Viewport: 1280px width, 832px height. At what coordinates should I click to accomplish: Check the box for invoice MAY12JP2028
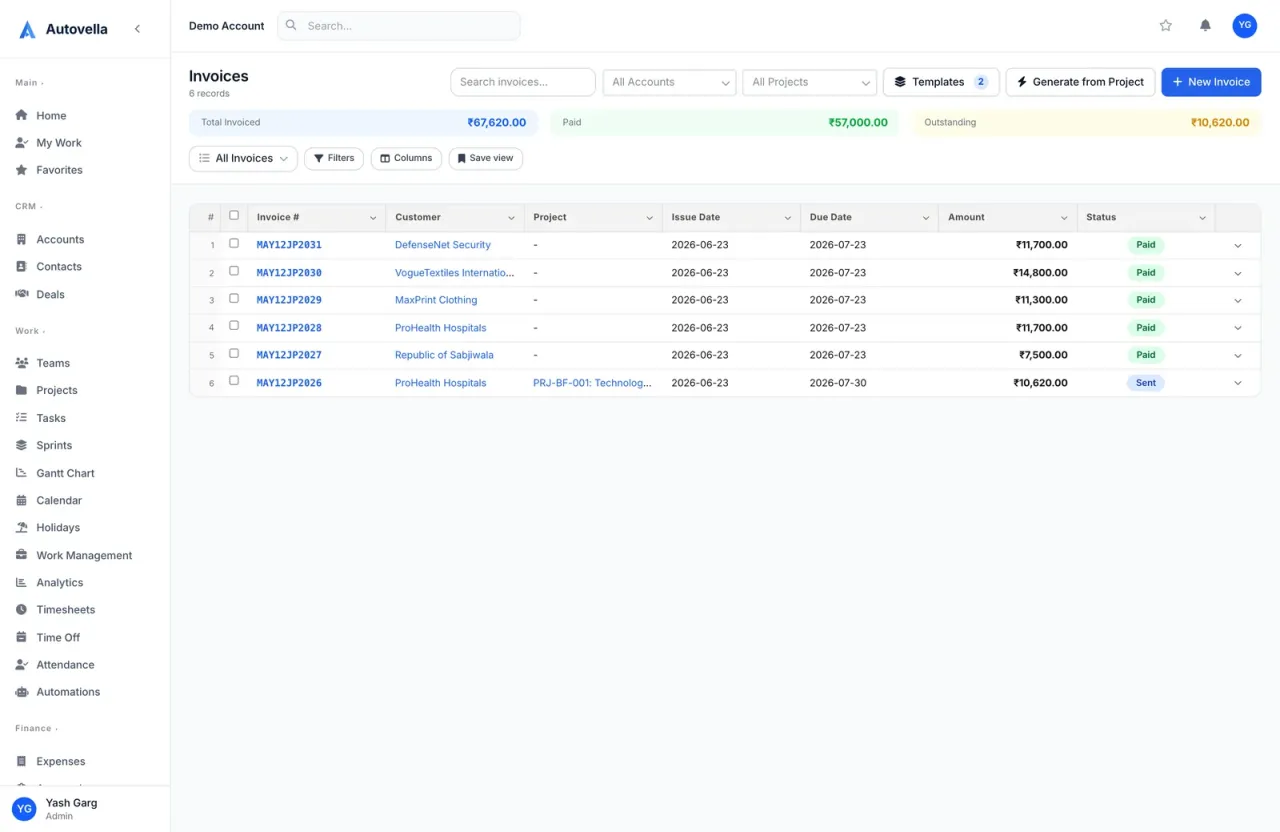(234, 326)
